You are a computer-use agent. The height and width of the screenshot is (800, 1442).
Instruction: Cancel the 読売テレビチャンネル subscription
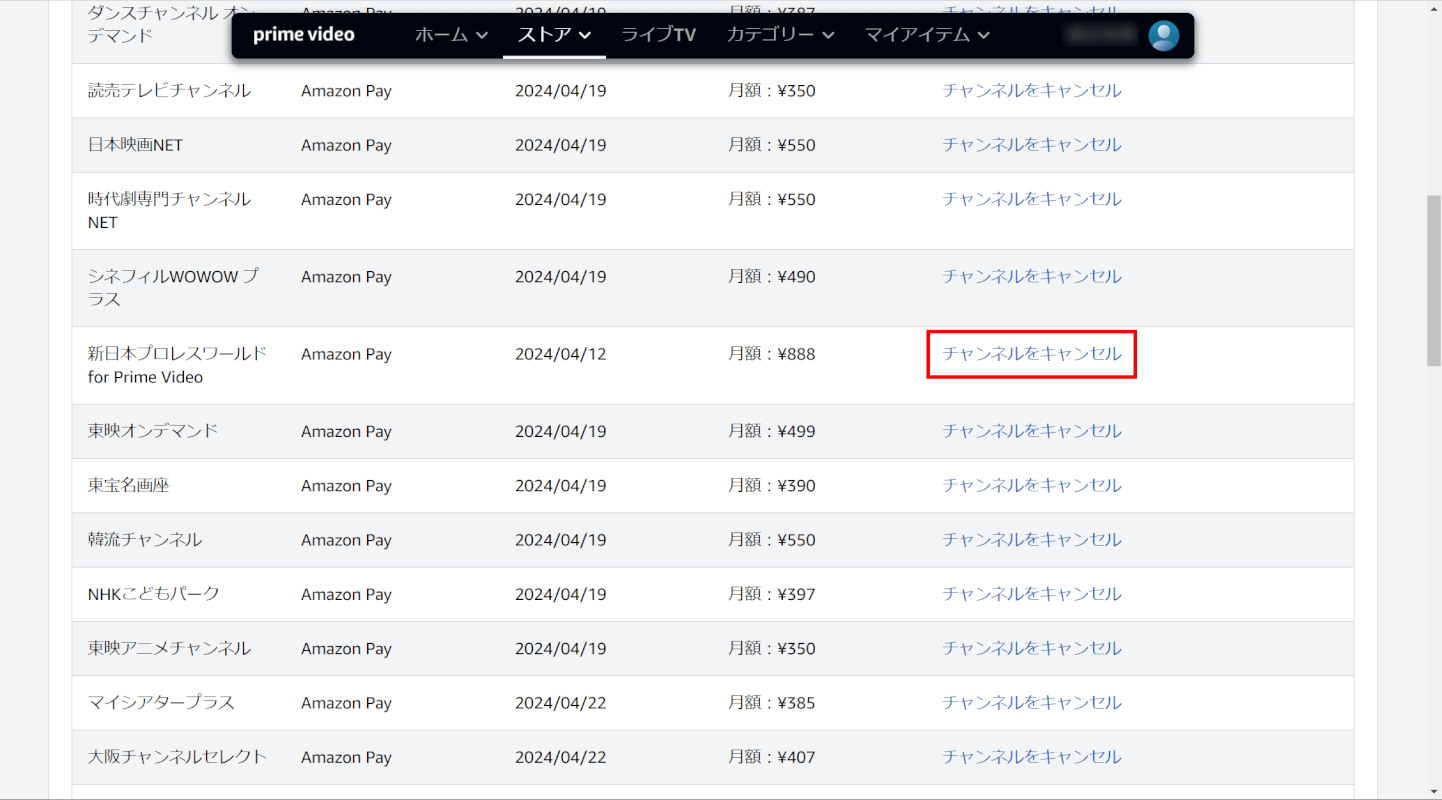1032,91
